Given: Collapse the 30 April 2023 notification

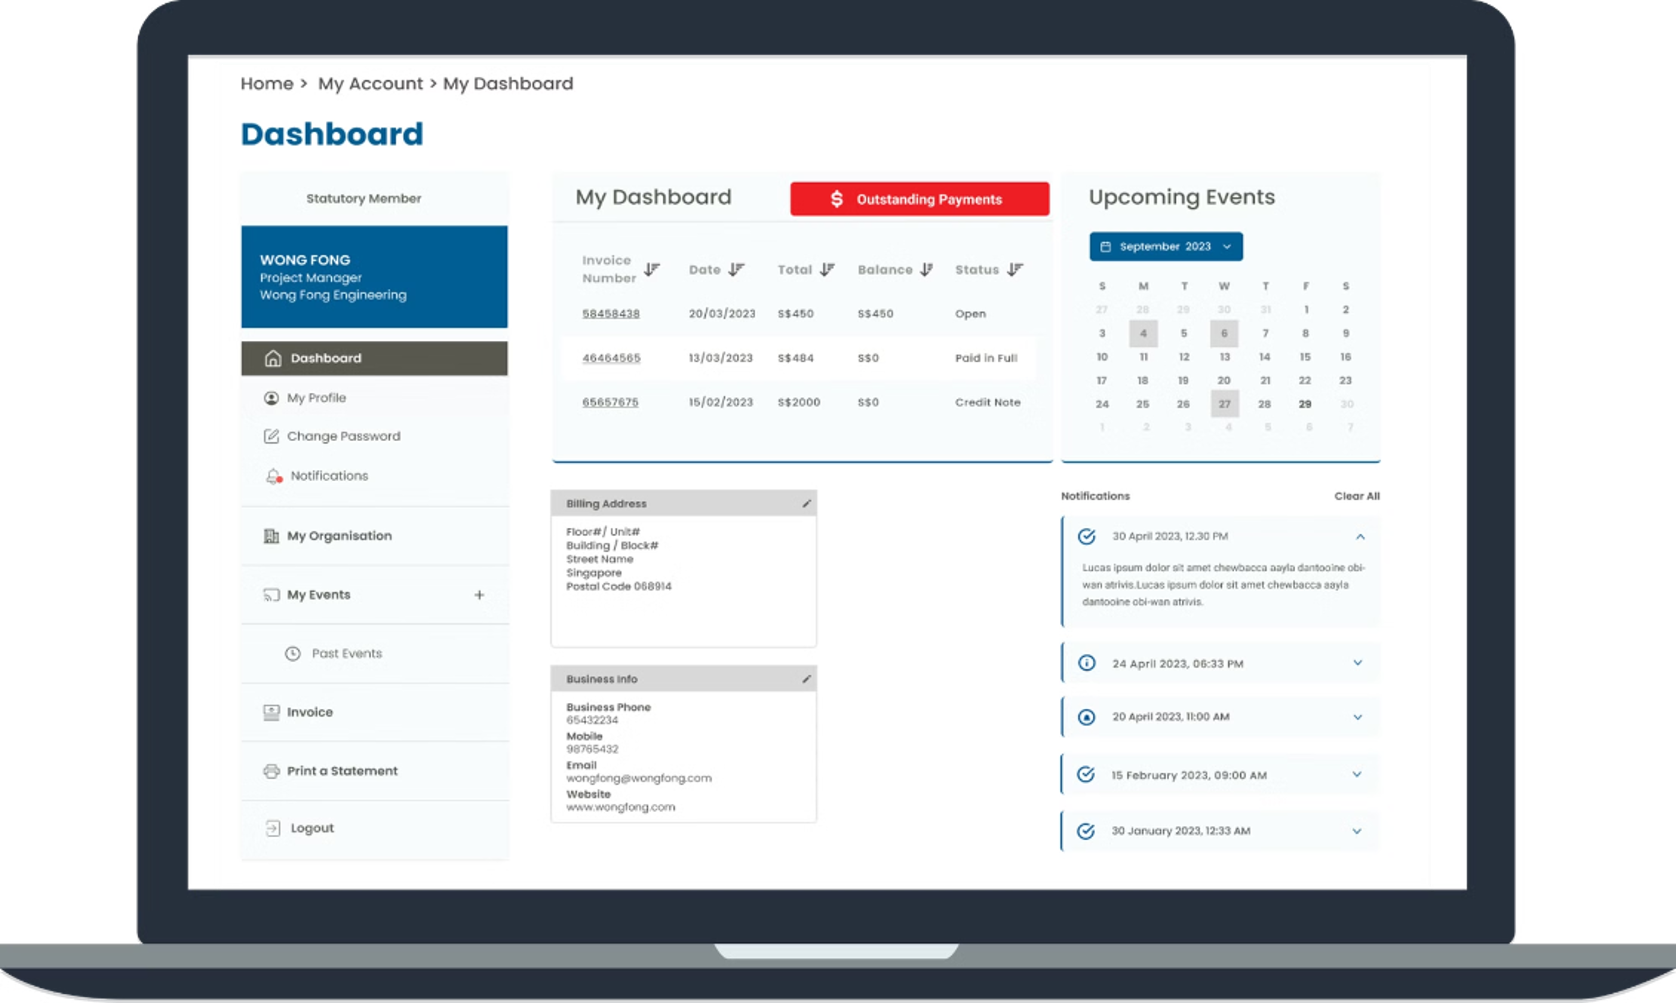Looking at the screenshot, I should point(1360,537).
